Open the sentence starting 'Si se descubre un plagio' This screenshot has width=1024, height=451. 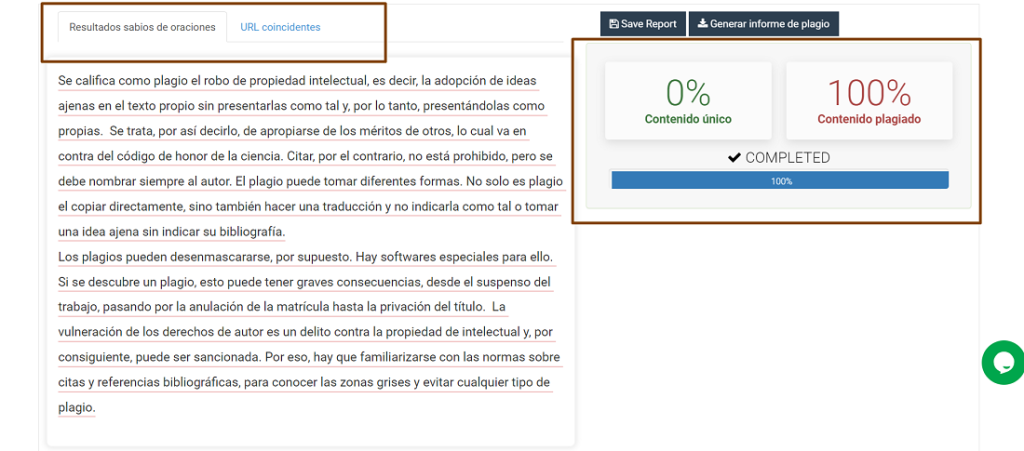(x=300, y=282)
